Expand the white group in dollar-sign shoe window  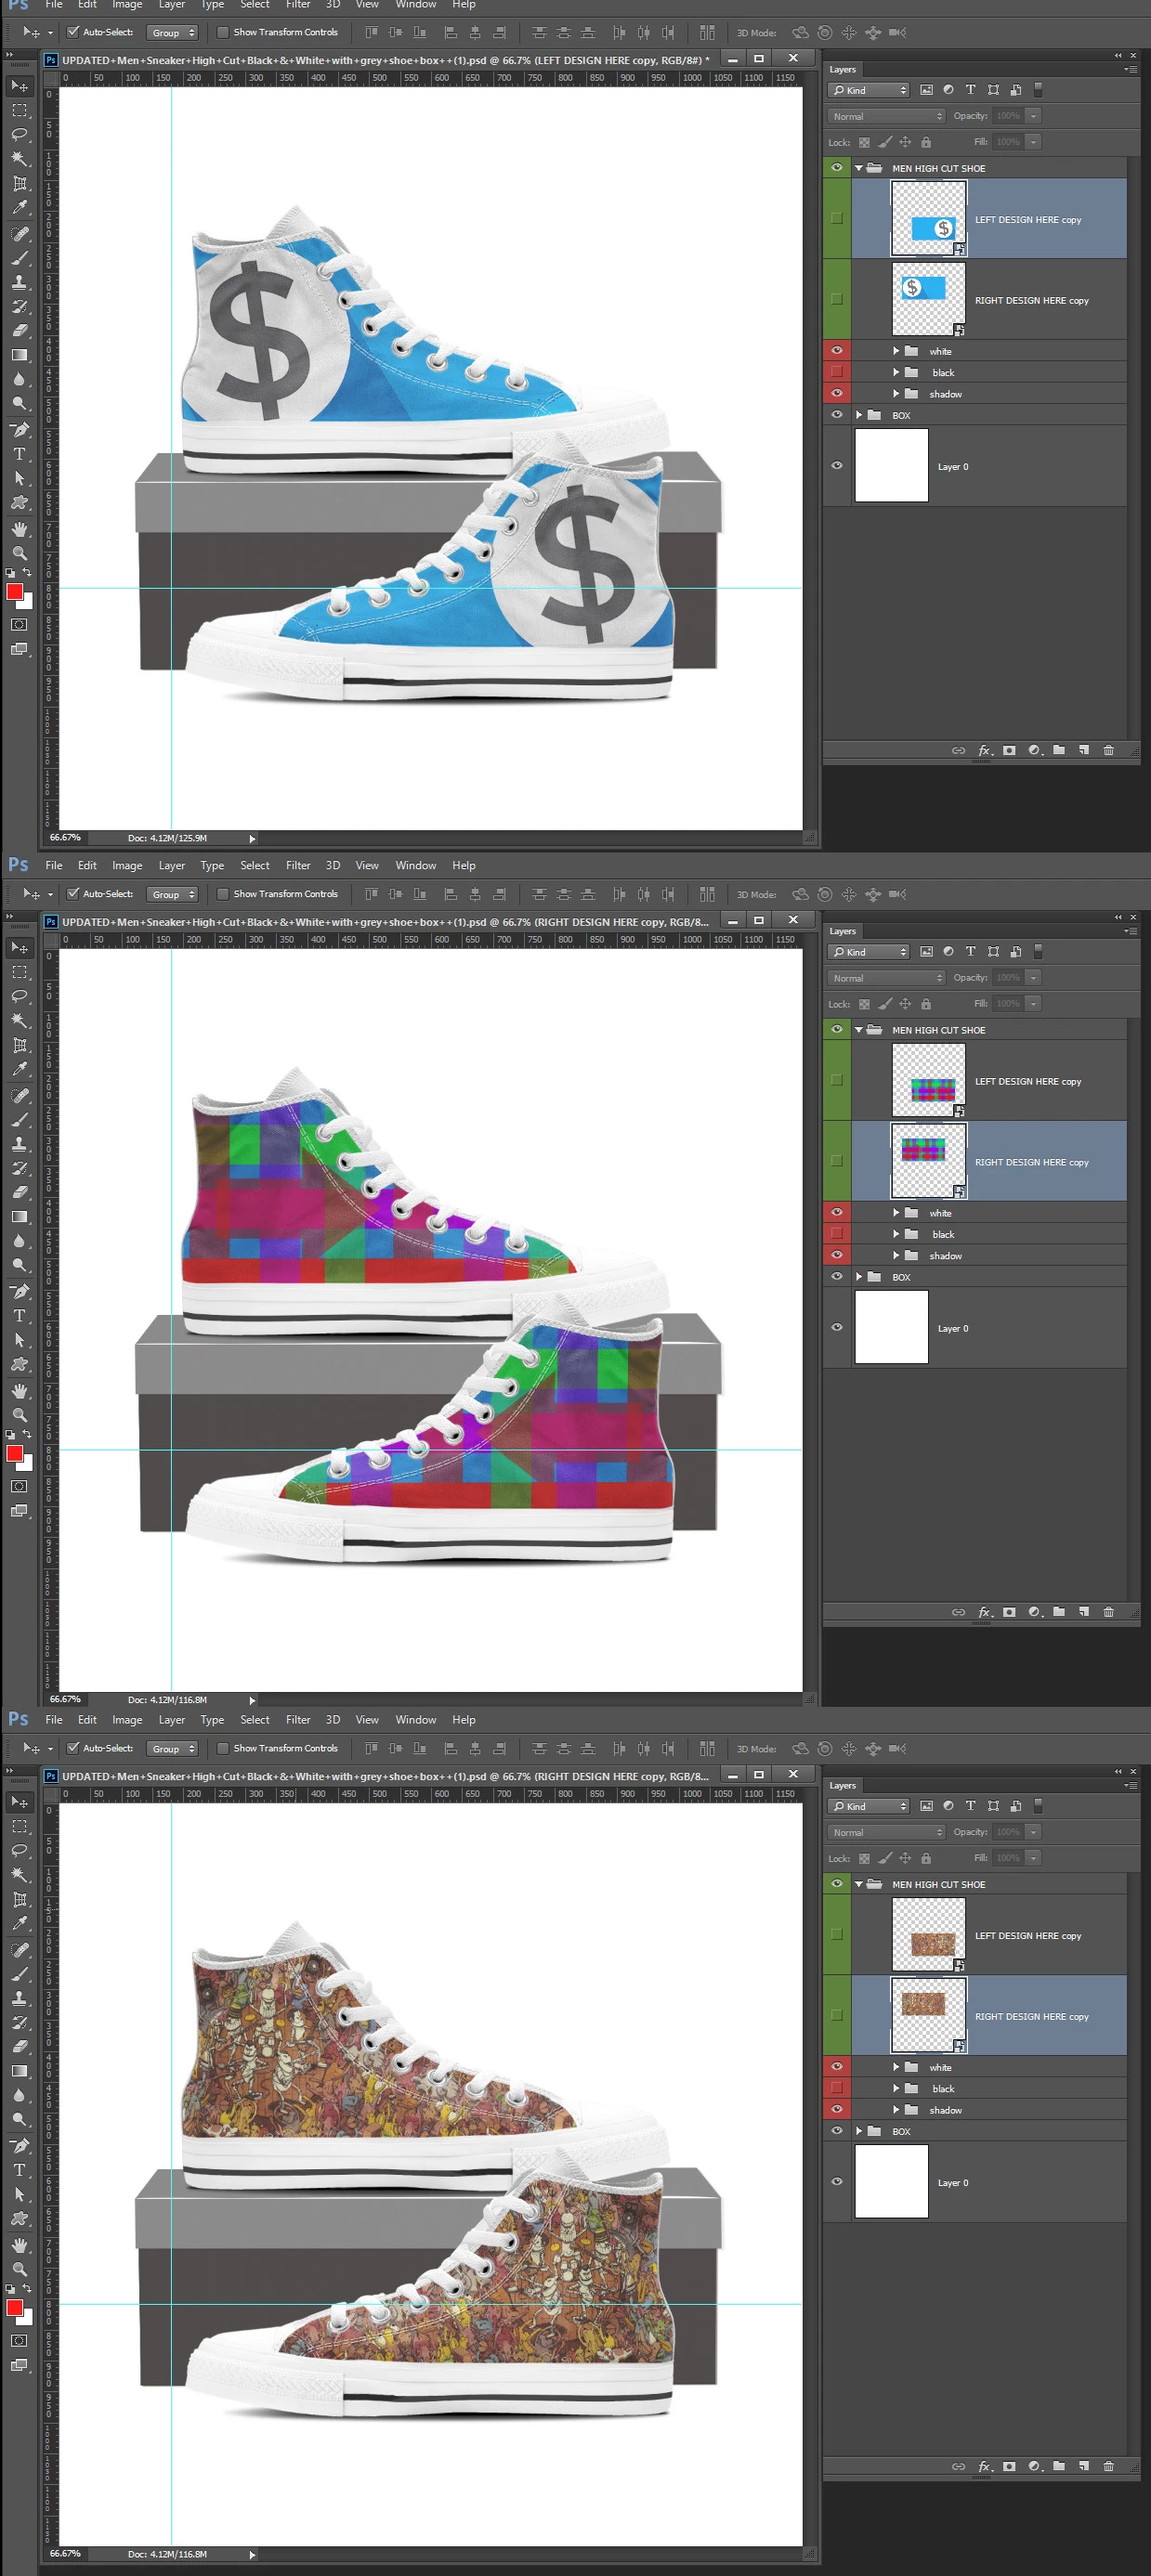click(896, 351)
